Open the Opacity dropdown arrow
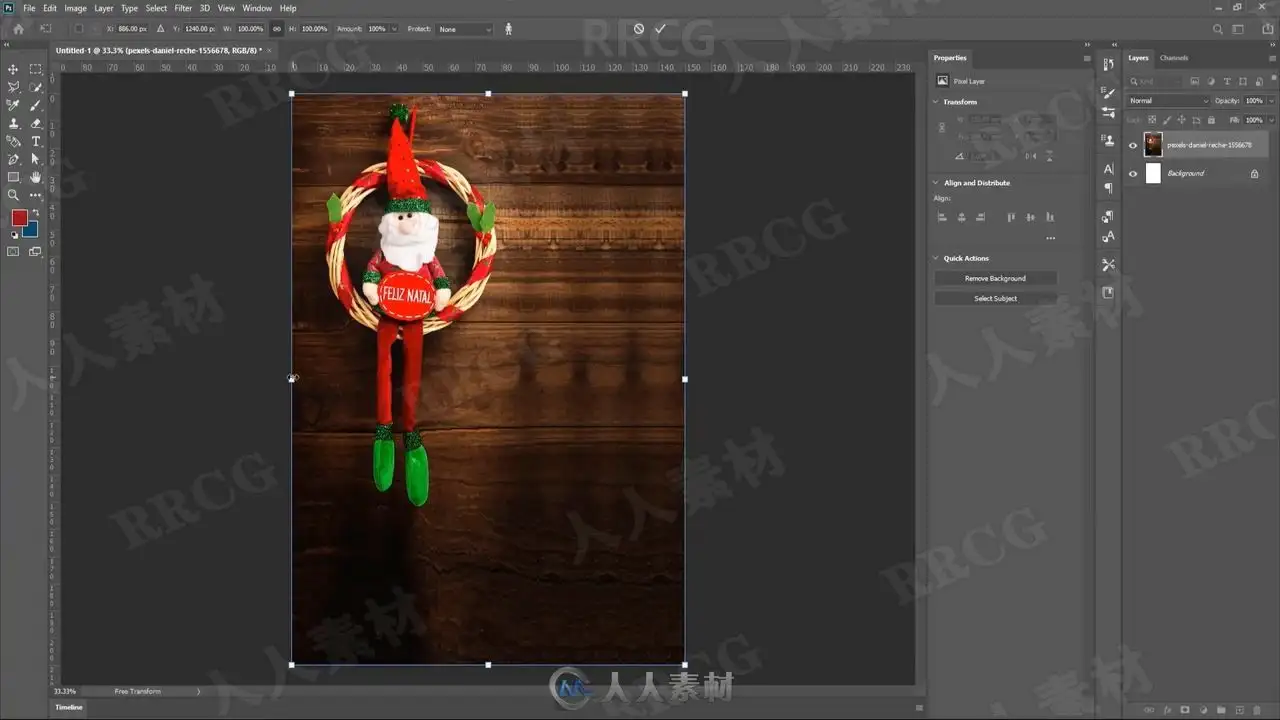Screen dimensions: 1280x720 [x=1272, y=101]
